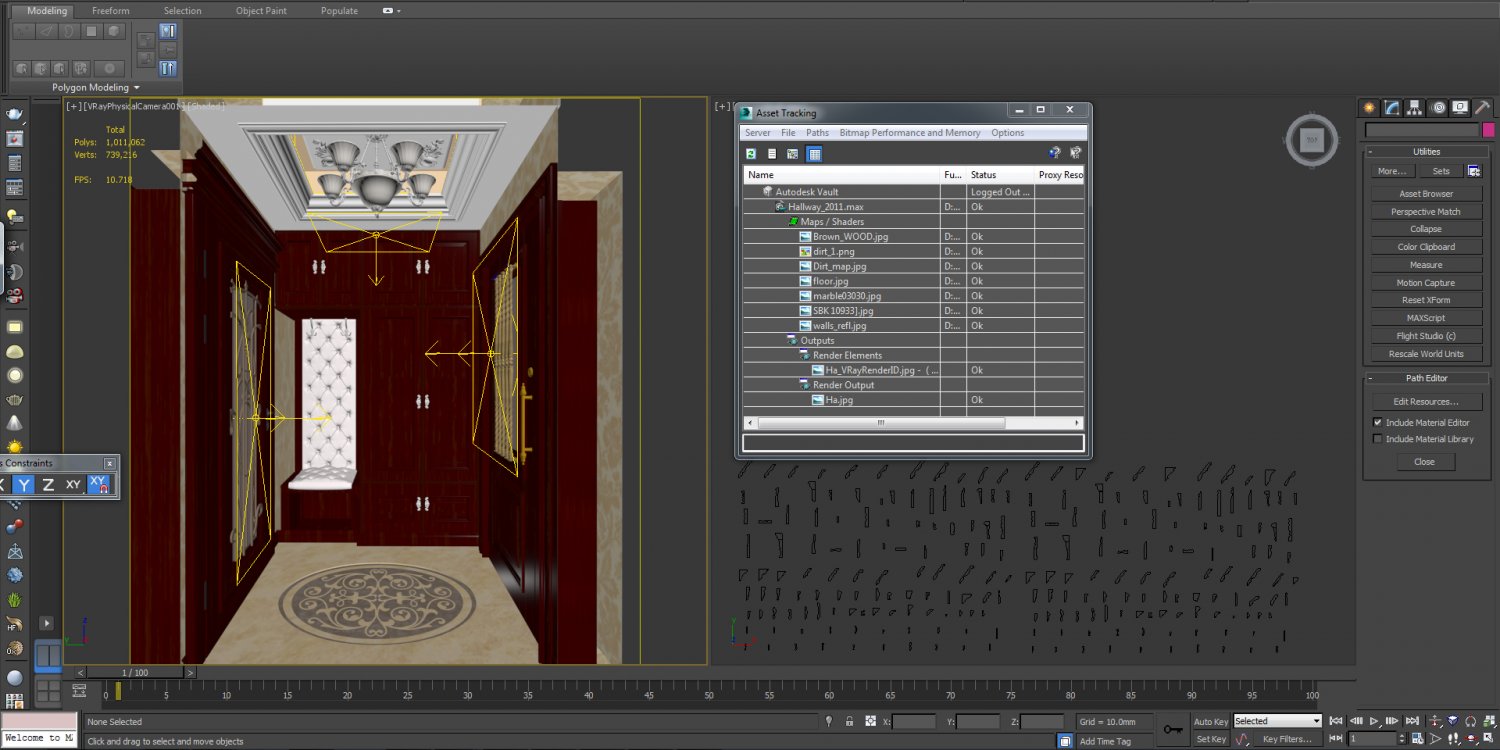
Task: Disable the Include Material Editor checkbox
Action: click(1377, 422)
